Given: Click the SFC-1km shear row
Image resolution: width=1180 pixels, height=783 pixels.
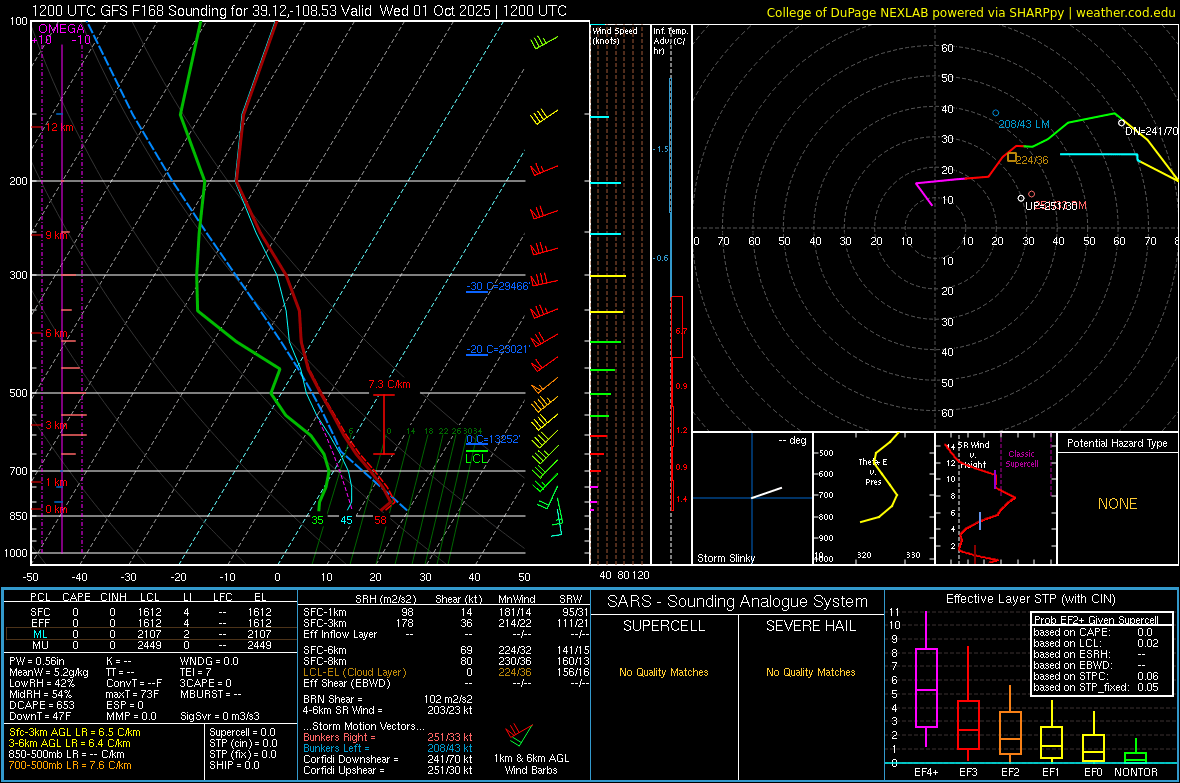Looking at the screenshot, I should (x=446, y=612).
